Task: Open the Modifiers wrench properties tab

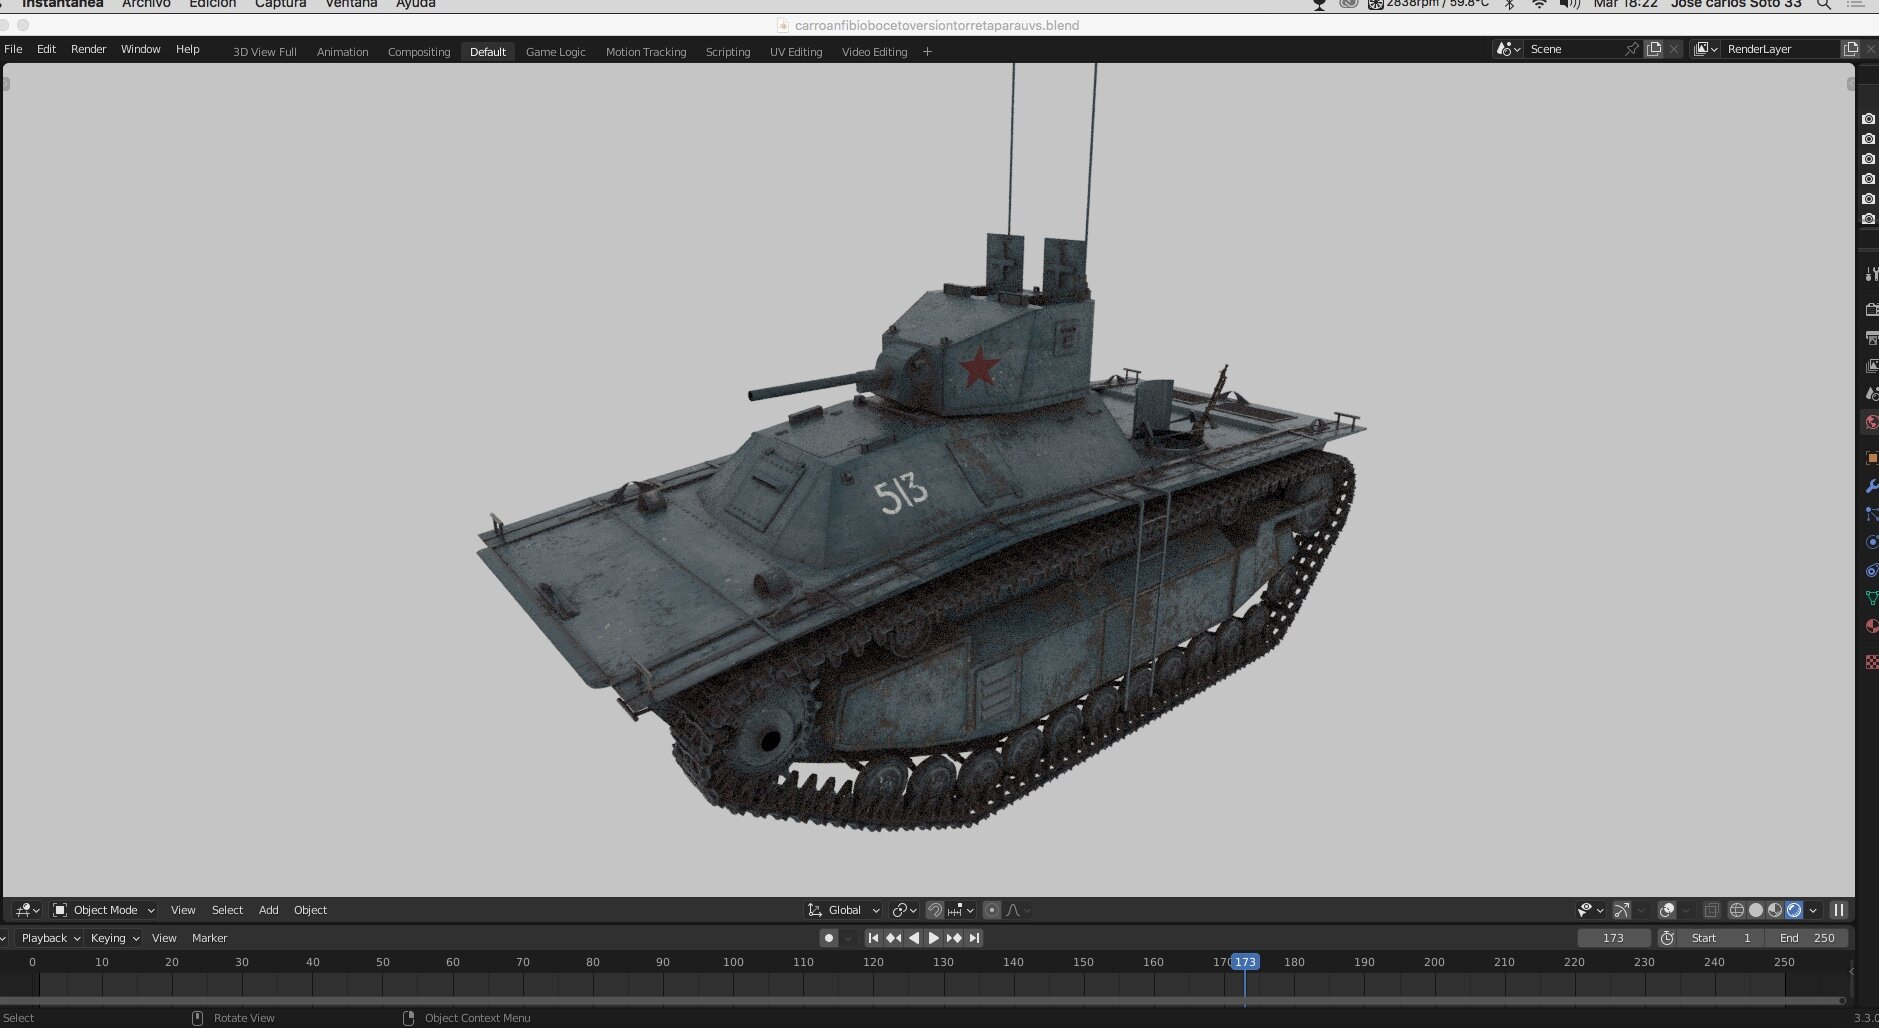Action: click(x=1871, y=486)
